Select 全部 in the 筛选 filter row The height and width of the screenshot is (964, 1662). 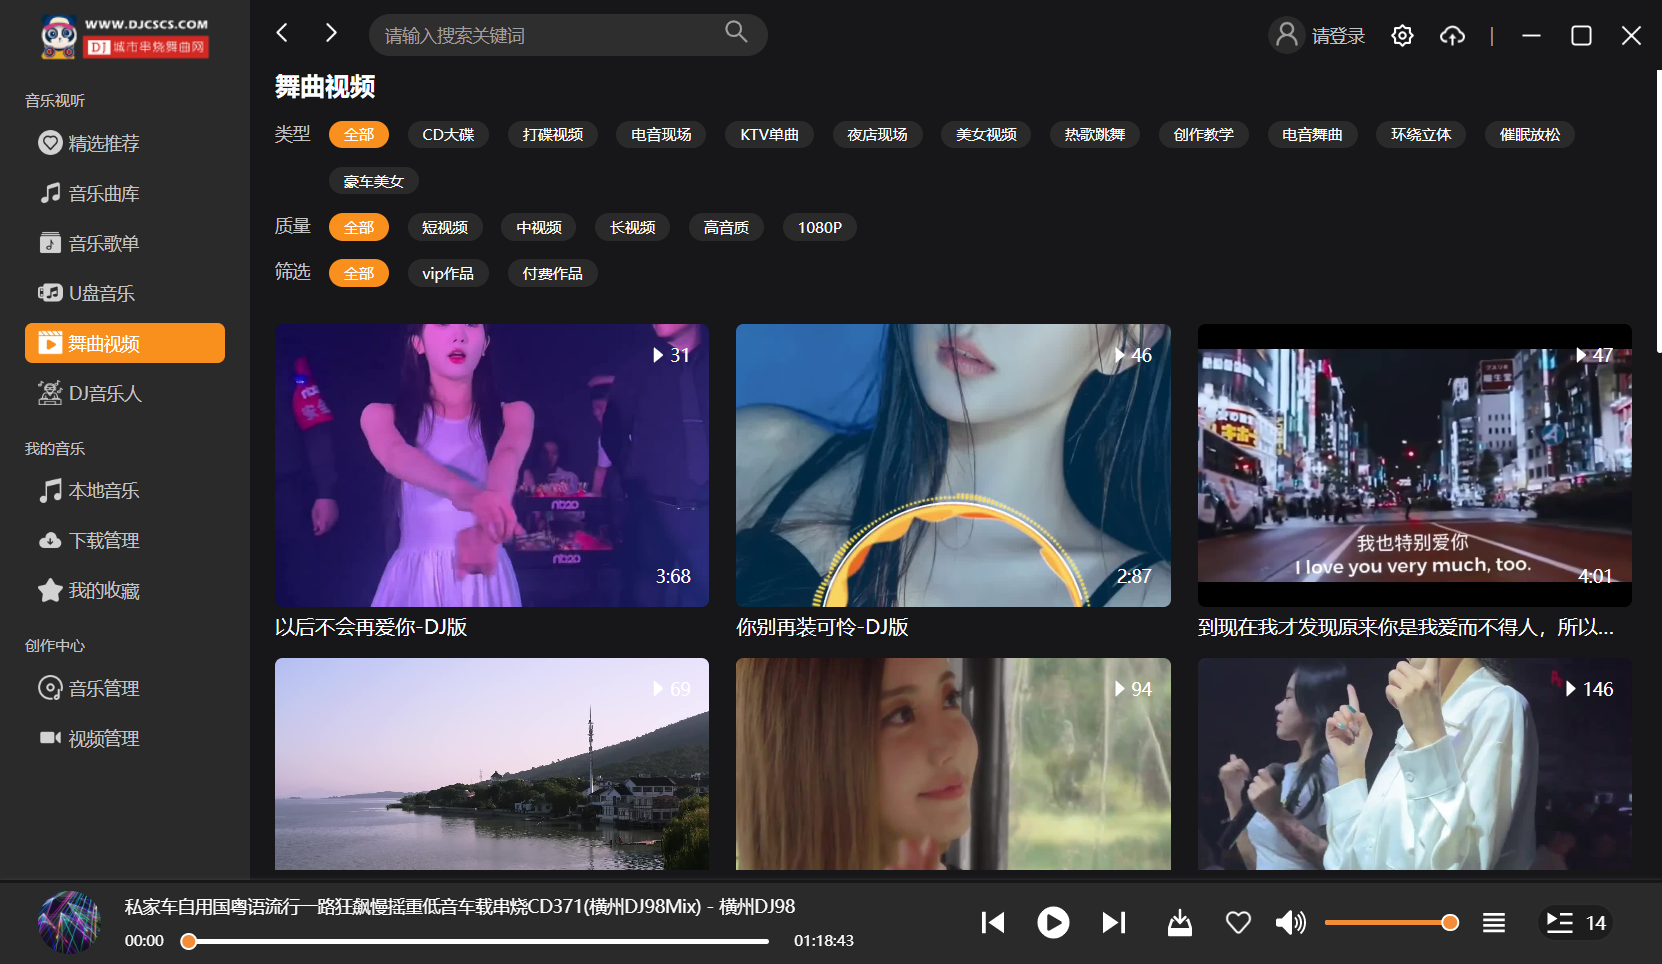(x=359, y=273)
